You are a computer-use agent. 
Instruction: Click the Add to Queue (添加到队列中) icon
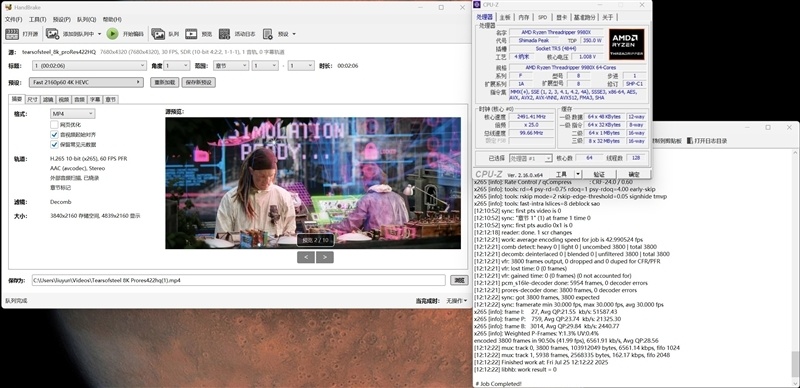click(x=52, y=34)
